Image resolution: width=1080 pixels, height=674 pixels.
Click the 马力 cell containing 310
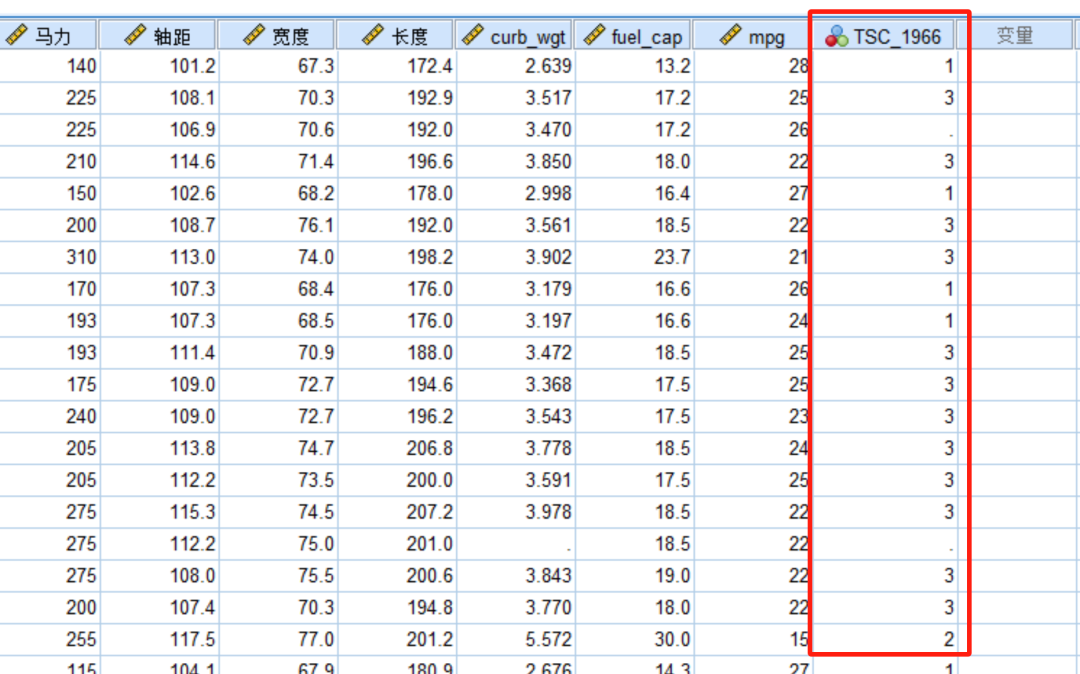pos(50,257)
